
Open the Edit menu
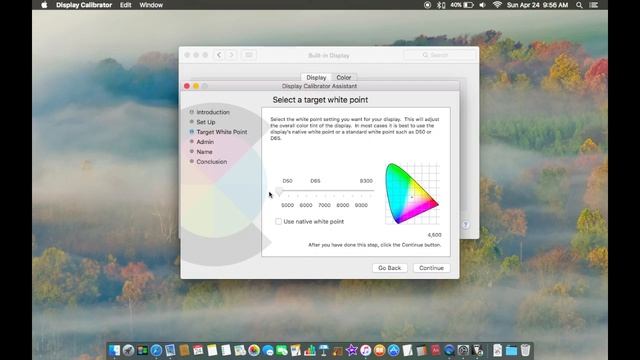[125, 5]
